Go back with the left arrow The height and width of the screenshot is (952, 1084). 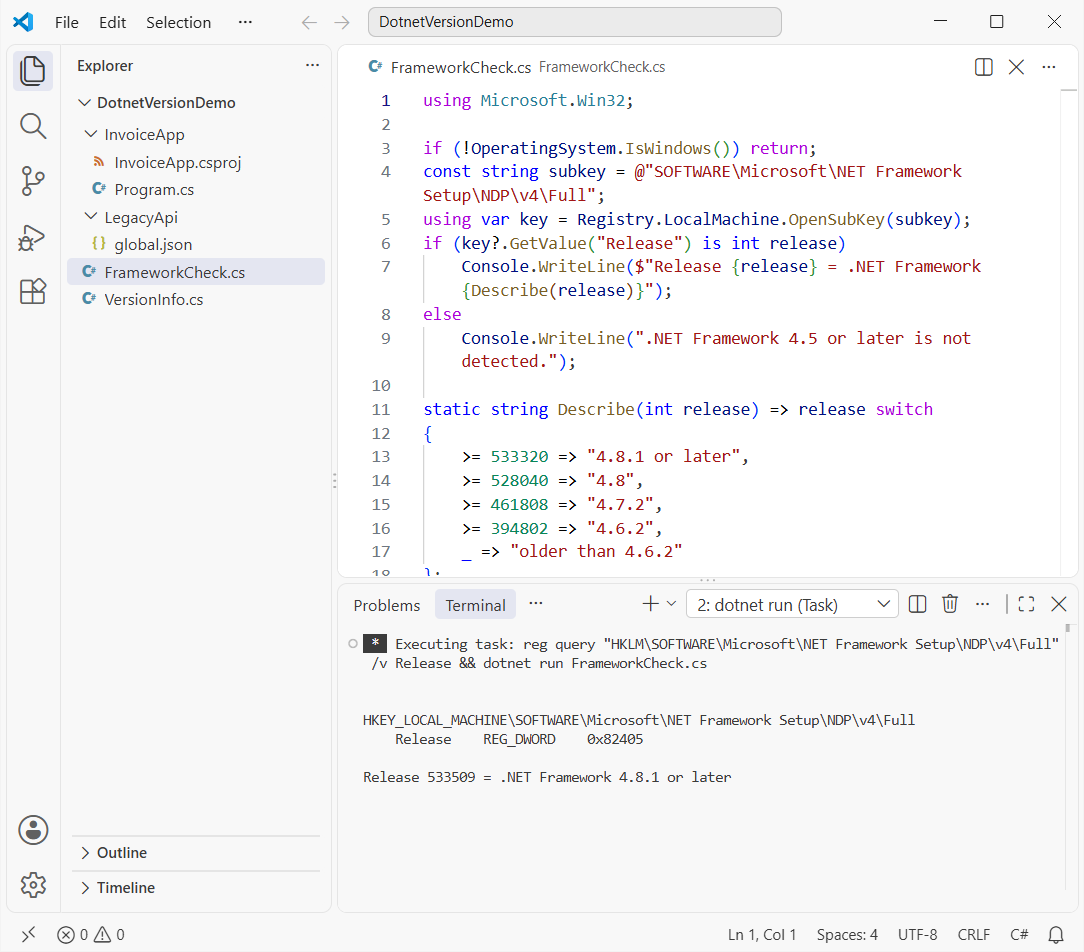pos(309,23)
